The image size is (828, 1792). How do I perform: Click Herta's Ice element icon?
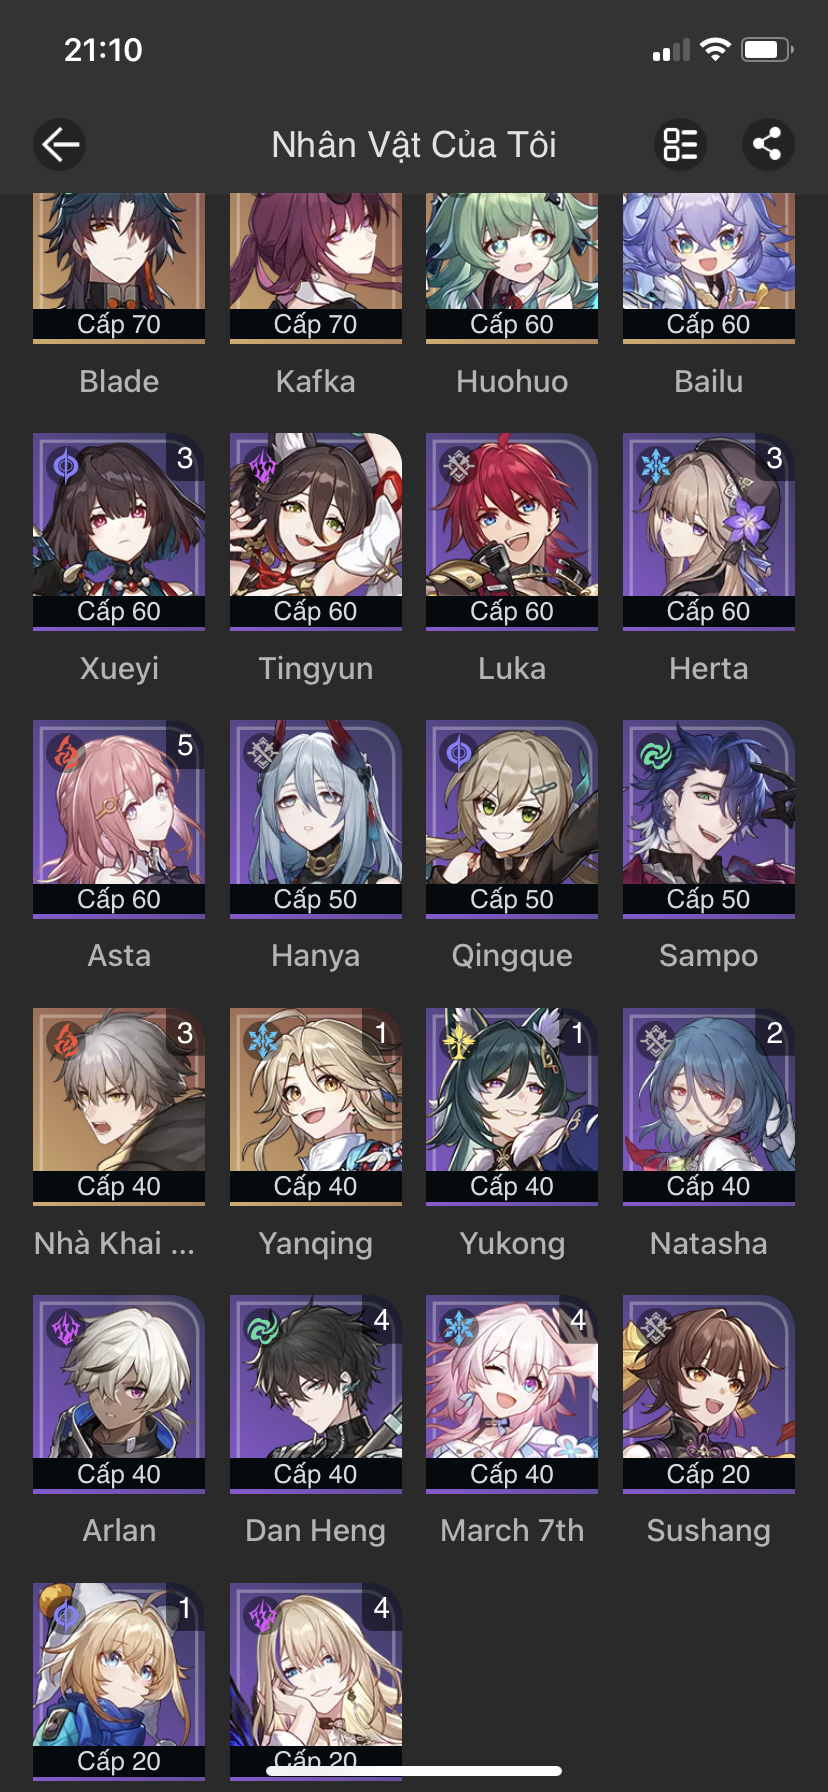pos(655,466)
